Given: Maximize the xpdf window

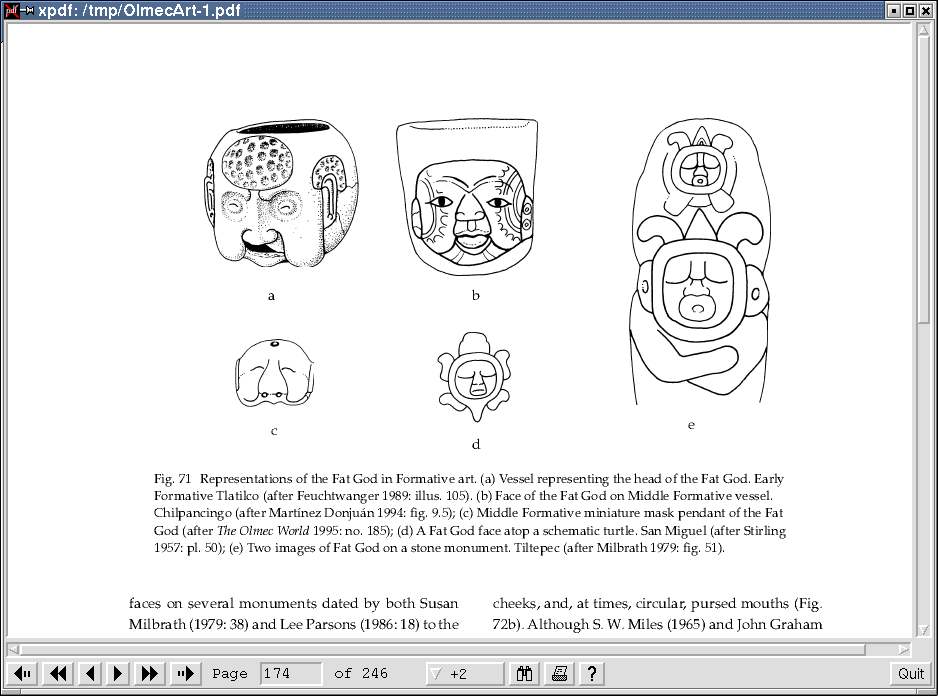Looking at the screenshot, I should [909, 10].
